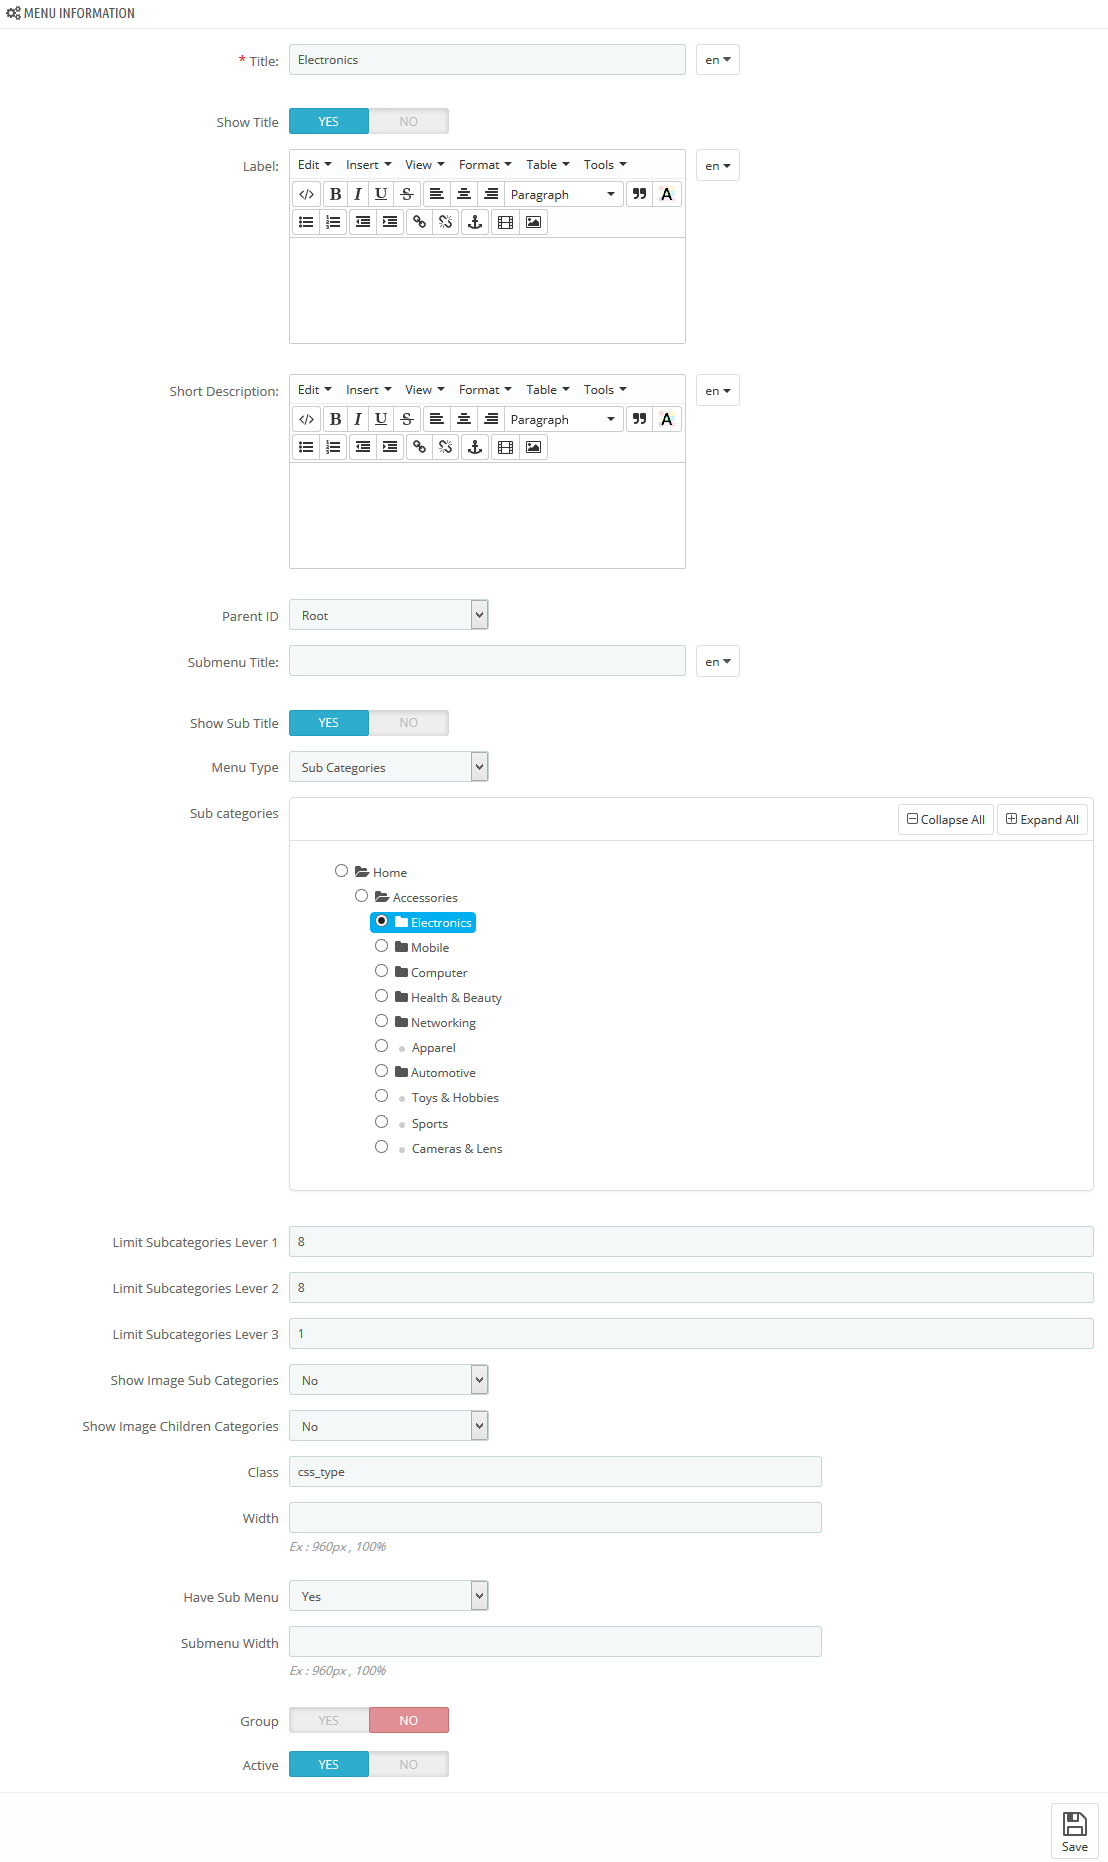1108x1862 pixels.
Task: Click insert image icon in Short Description editor
Action: point(533,447)
